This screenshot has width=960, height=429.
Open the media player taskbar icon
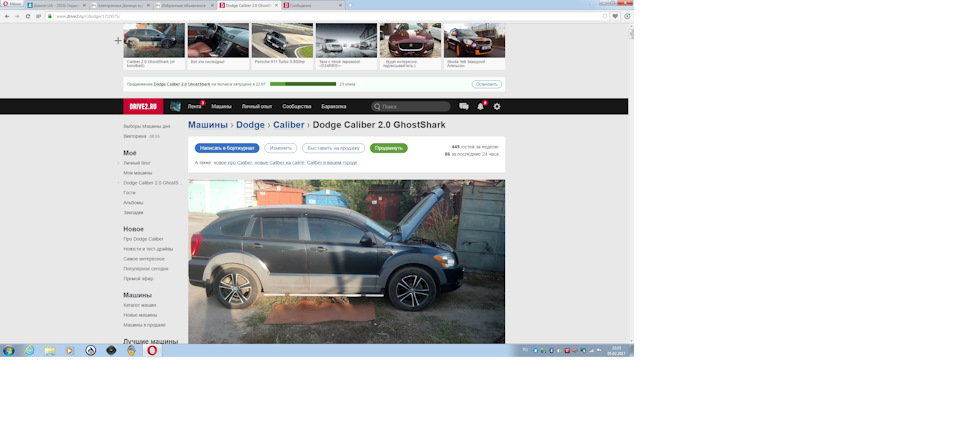pyautogui.click(x=69, y=351)
